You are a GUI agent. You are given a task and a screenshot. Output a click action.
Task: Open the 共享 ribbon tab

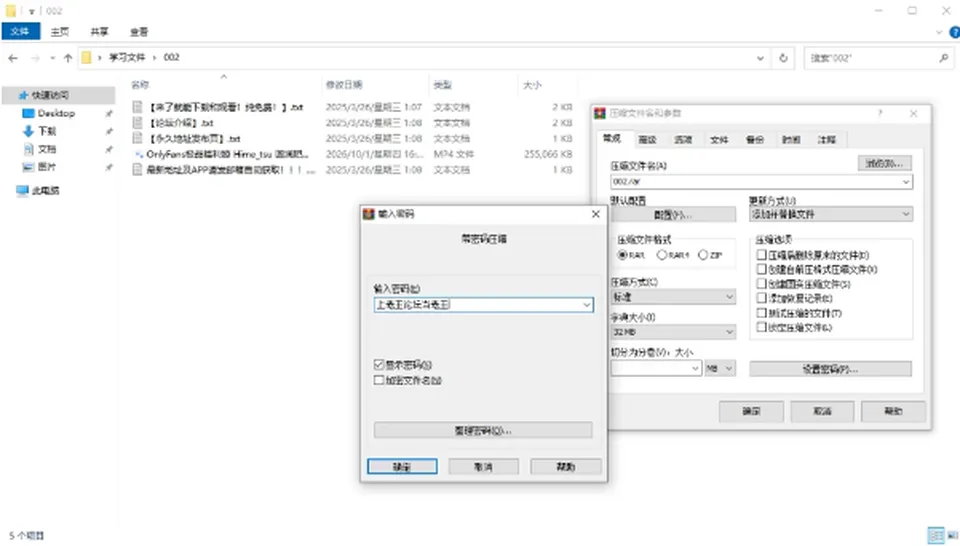pyautogui.click(x=99, y=32)
